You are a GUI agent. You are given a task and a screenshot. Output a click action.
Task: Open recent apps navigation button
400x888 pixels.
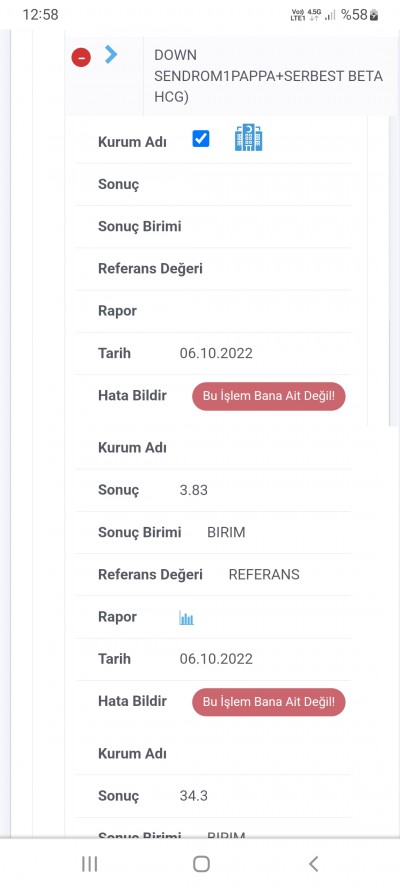tap(90, 864)
